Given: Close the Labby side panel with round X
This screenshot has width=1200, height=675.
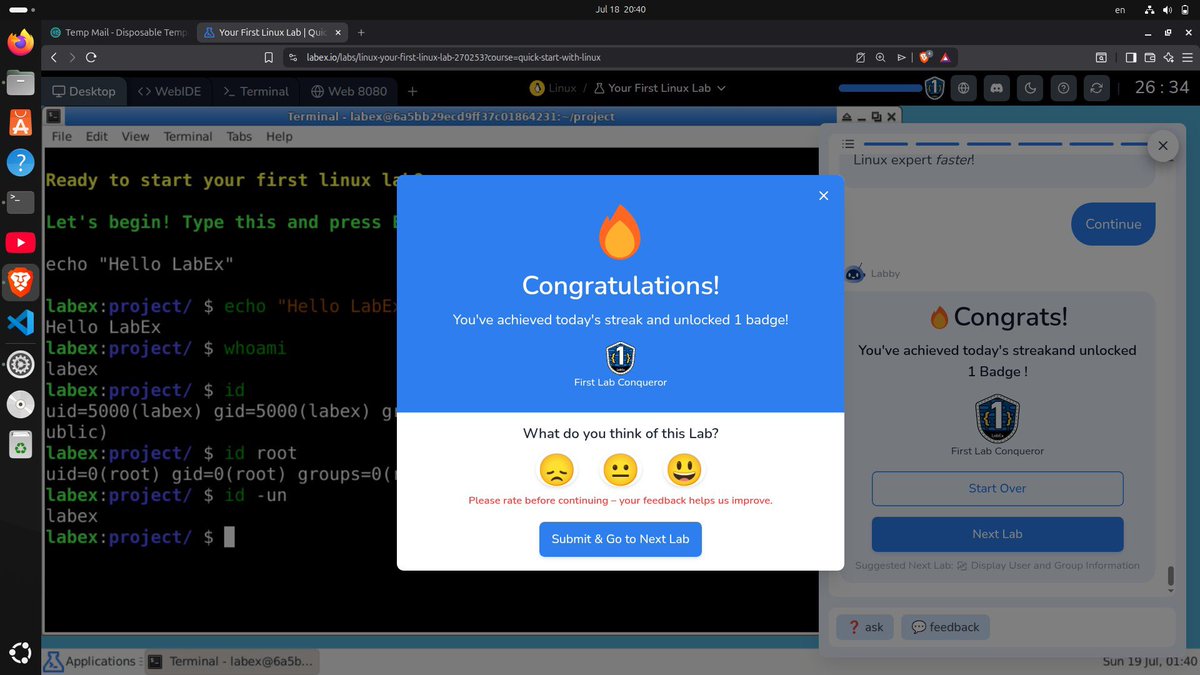Looking at the screenshot, I should click(1162, 146).
